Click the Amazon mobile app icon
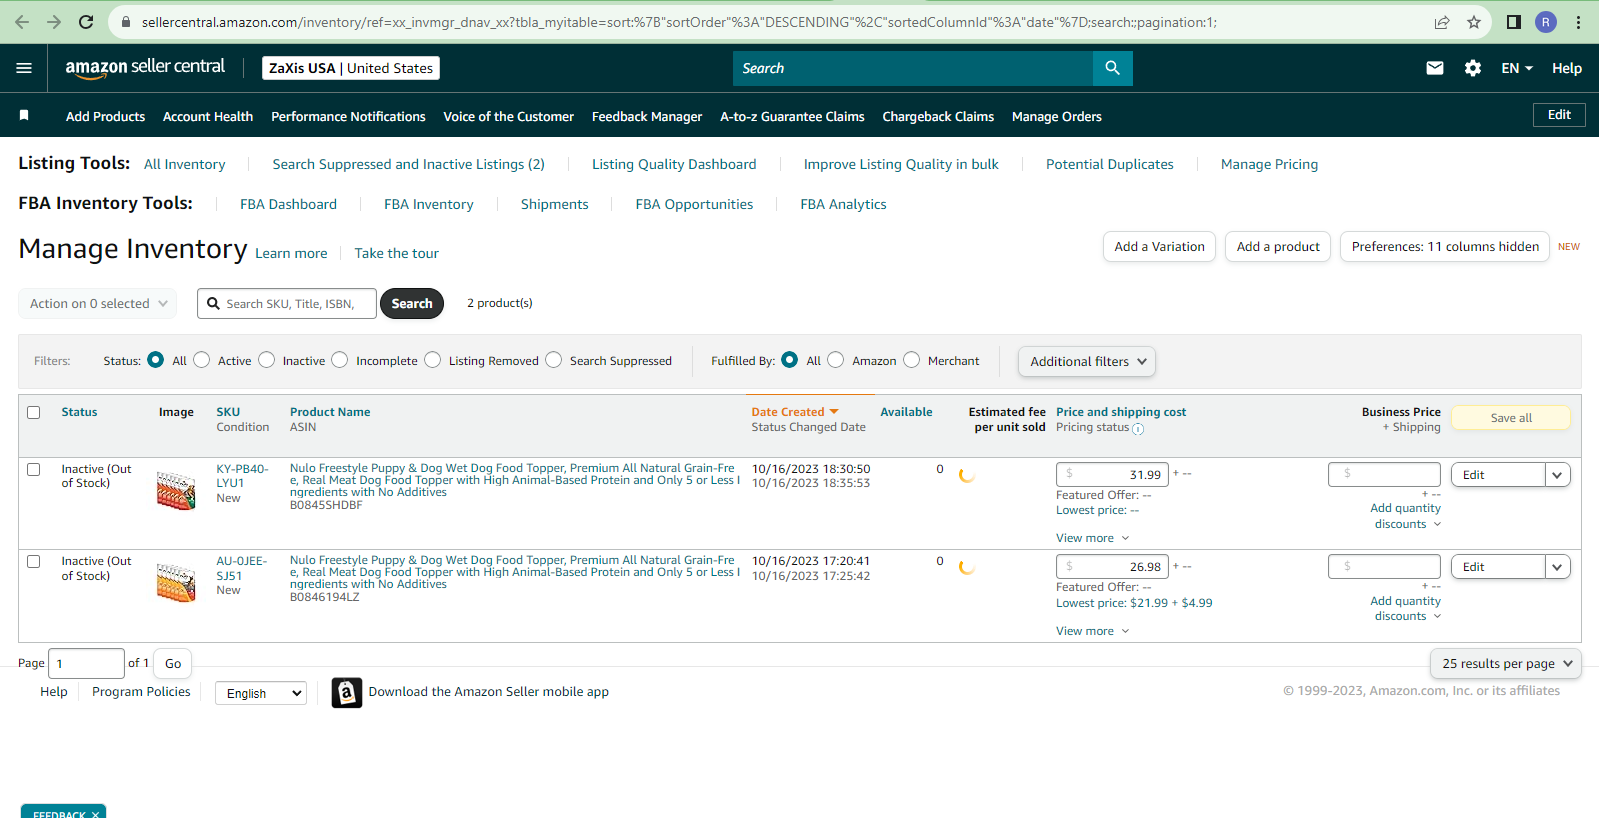This screenshot has height=818, width=1599. coord(347,692)
